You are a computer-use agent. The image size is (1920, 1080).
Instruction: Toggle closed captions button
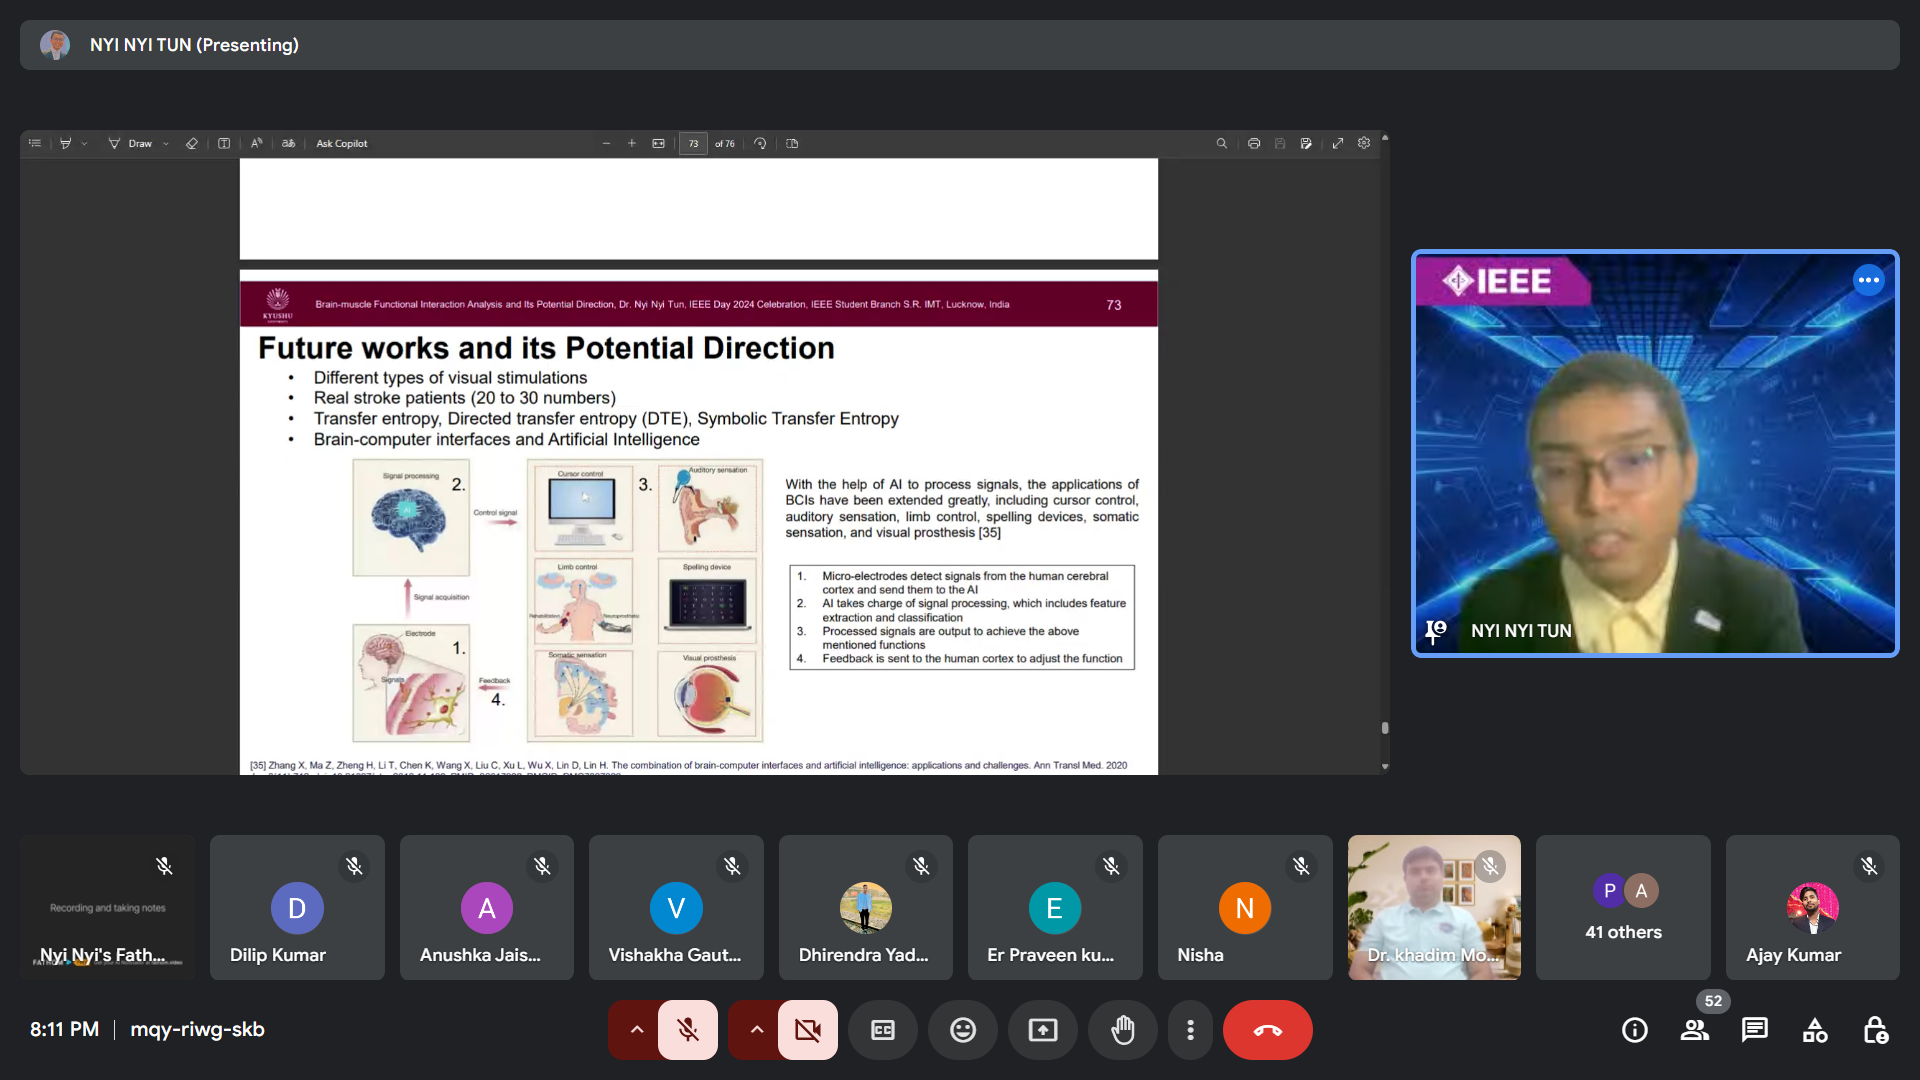point(883,1030)
